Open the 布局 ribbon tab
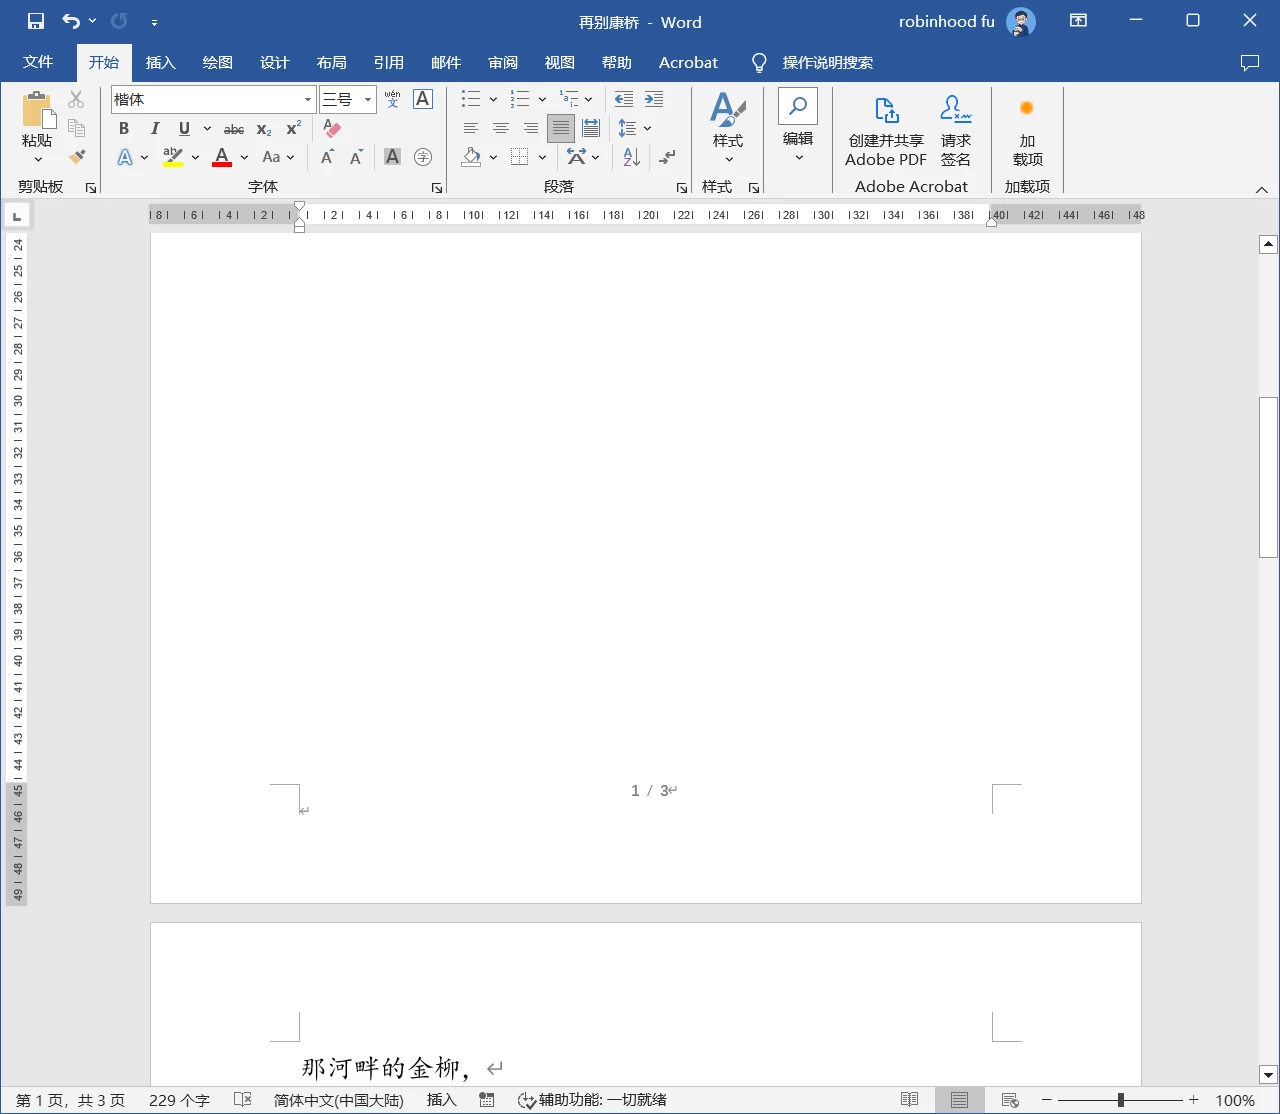The height and width of the screenshot is (1114, 1280). tap(331, 62)
